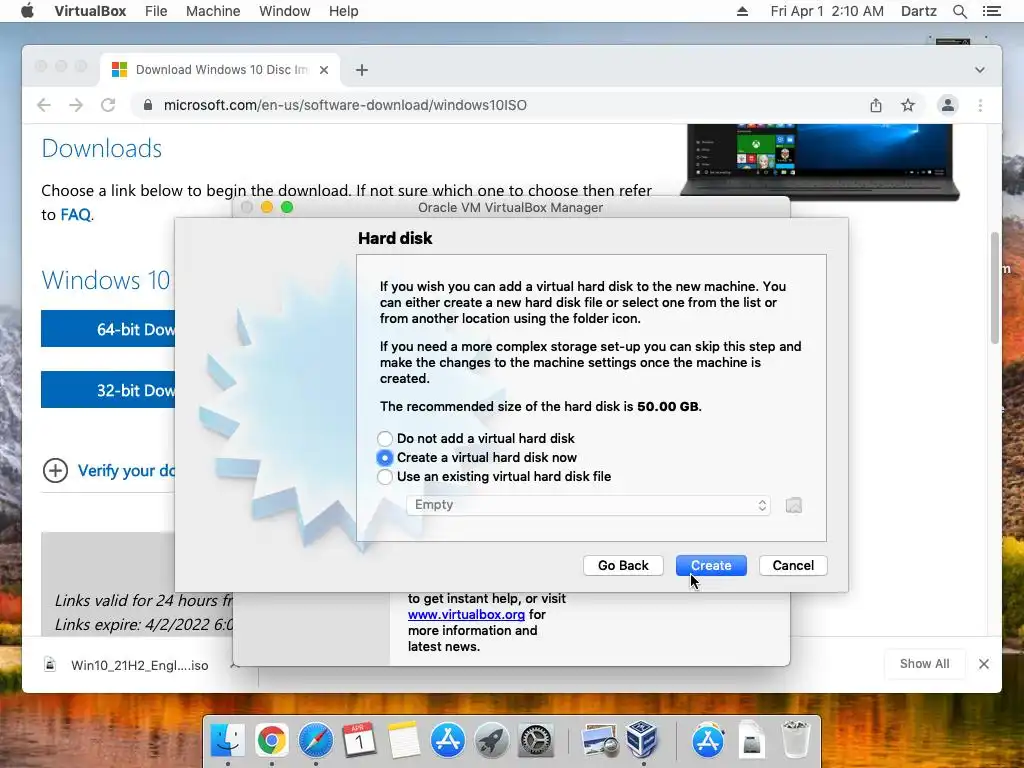This screenshot has width=1024, height=768.
Task: Open Preview from the dock
Action: click(x=600, y=741)
